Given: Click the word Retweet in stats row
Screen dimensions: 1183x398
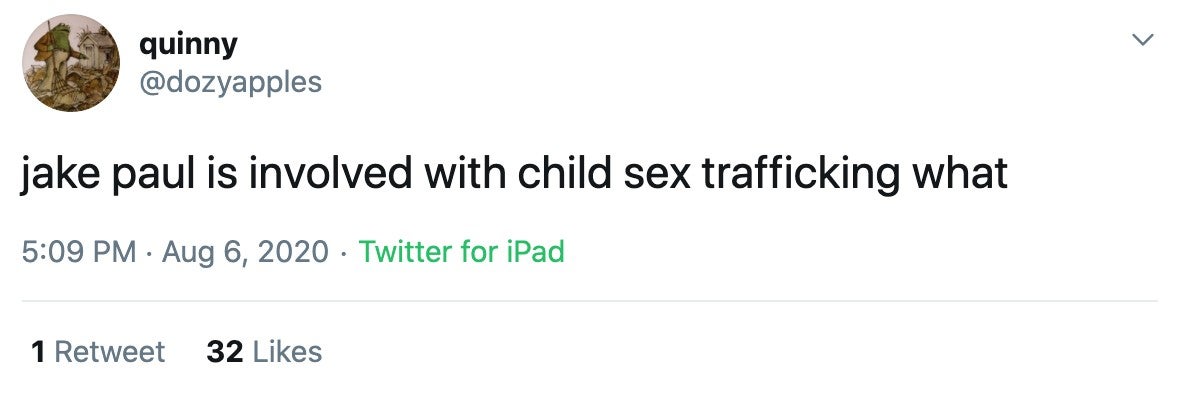Looking at the screenshot, I should click(110, 352).
